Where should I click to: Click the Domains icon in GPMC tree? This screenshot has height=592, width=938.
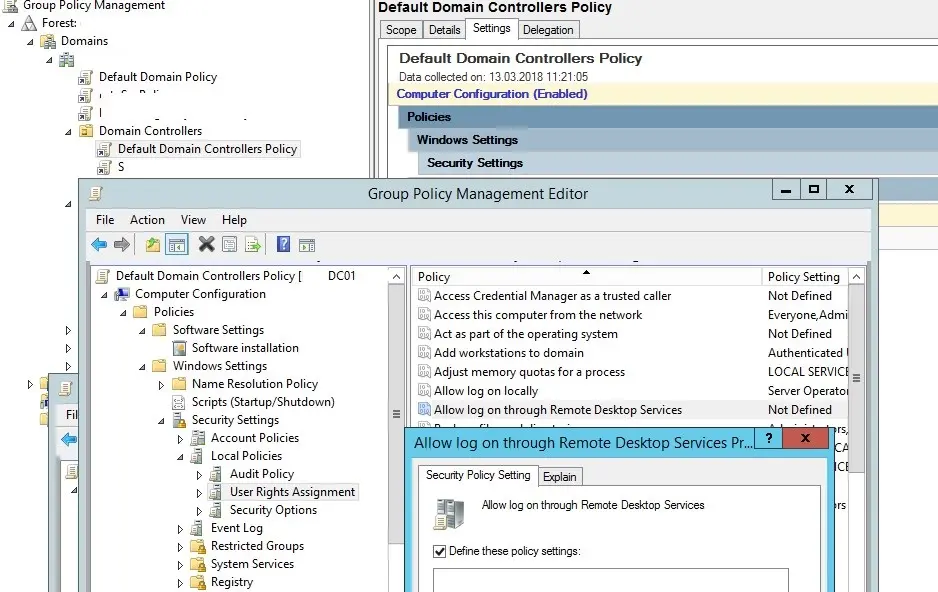[x=48, y=41]
